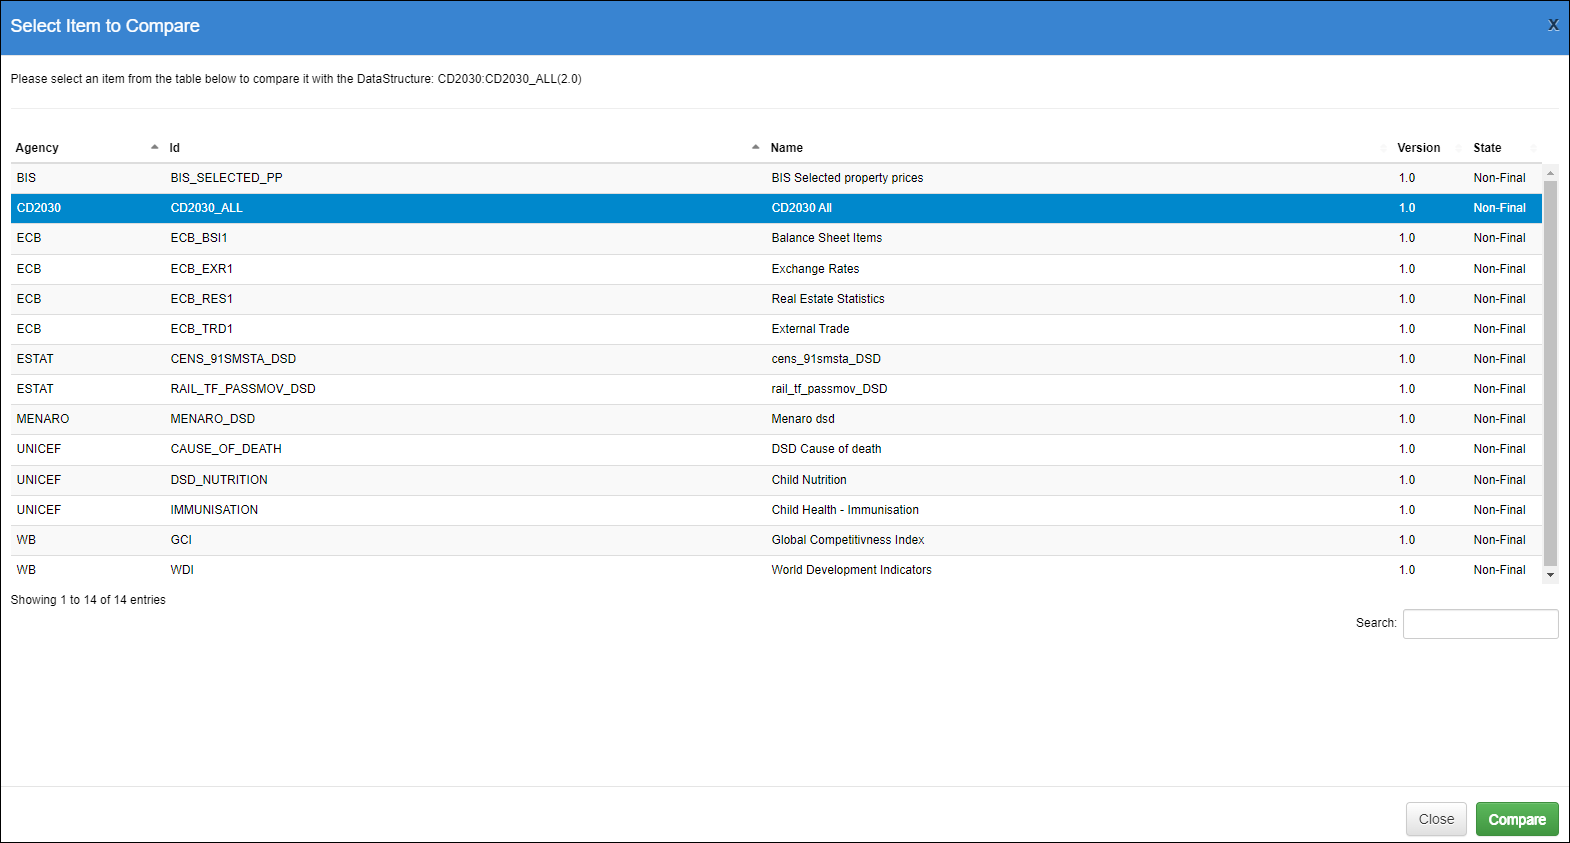Sort the table by State header

pyautogui.click(x=1487, y=148)
